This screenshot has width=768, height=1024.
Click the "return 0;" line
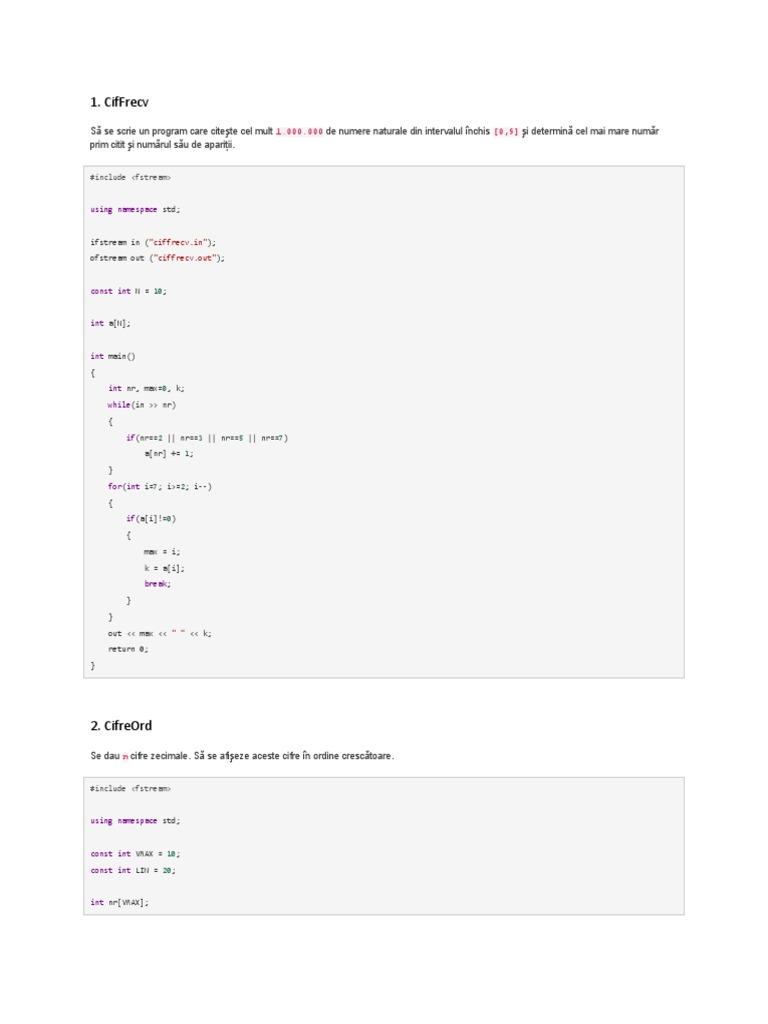coord(127,649)
